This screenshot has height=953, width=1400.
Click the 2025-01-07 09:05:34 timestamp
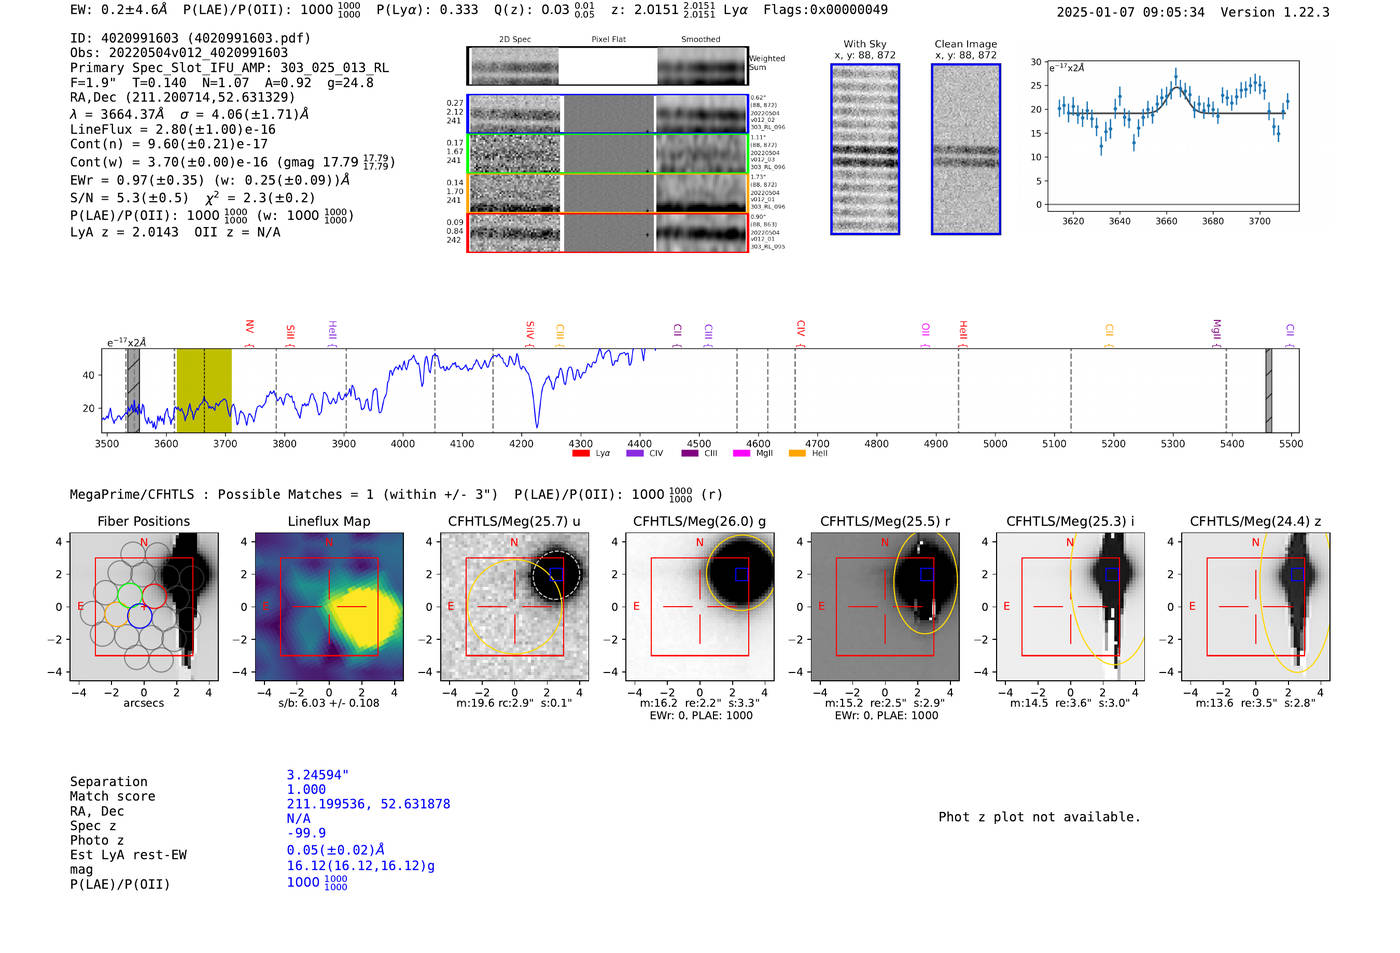point(1131,12)
